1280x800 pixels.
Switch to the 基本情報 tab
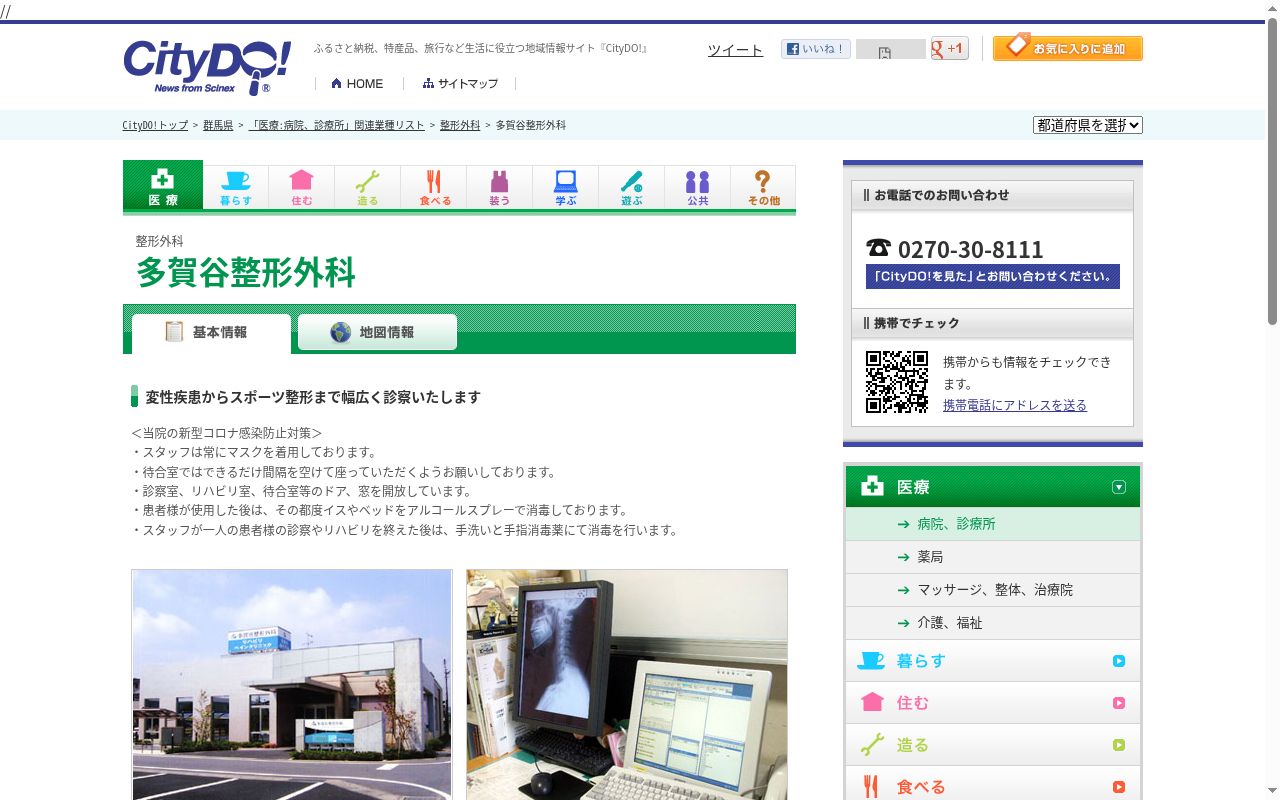tap(211, 333)
